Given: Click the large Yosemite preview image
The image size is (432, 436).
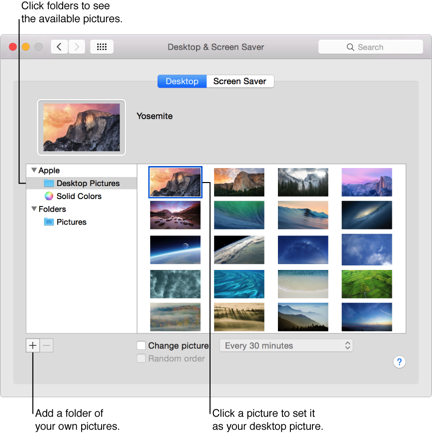Looking at the screenshot, I should point(82,127).
